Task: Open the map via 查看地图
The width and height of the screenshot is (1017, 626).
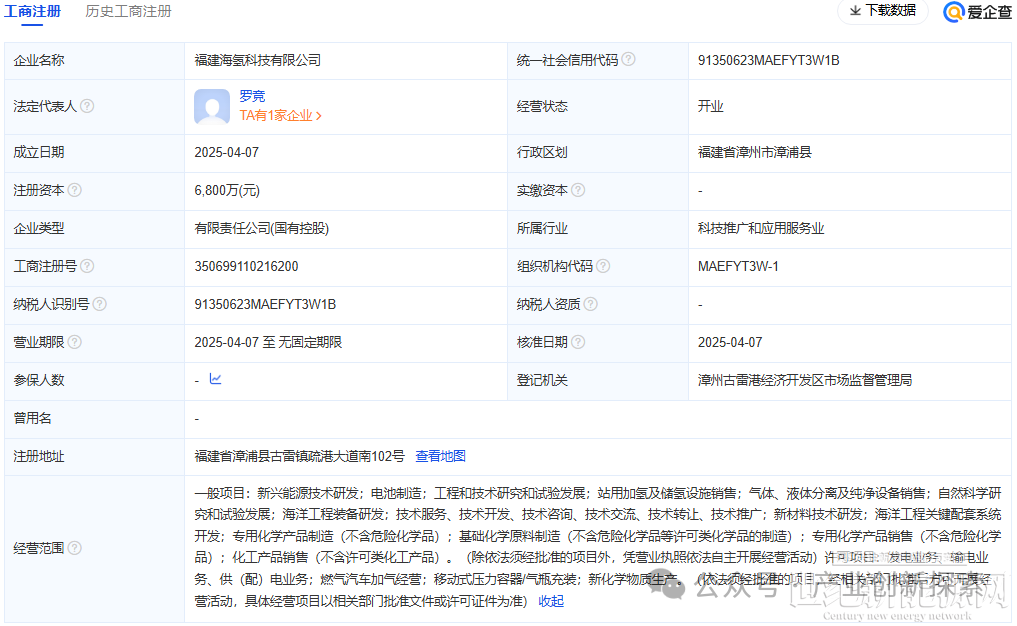Action: 440,455
